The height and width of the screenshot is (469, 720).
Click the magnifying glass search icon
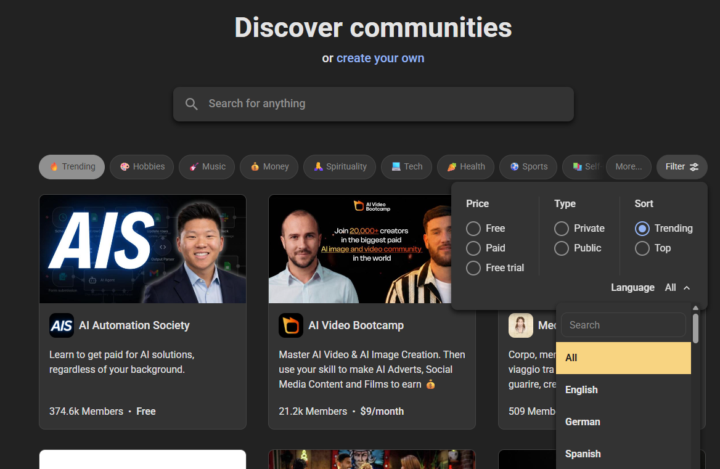tap(191, 104)
